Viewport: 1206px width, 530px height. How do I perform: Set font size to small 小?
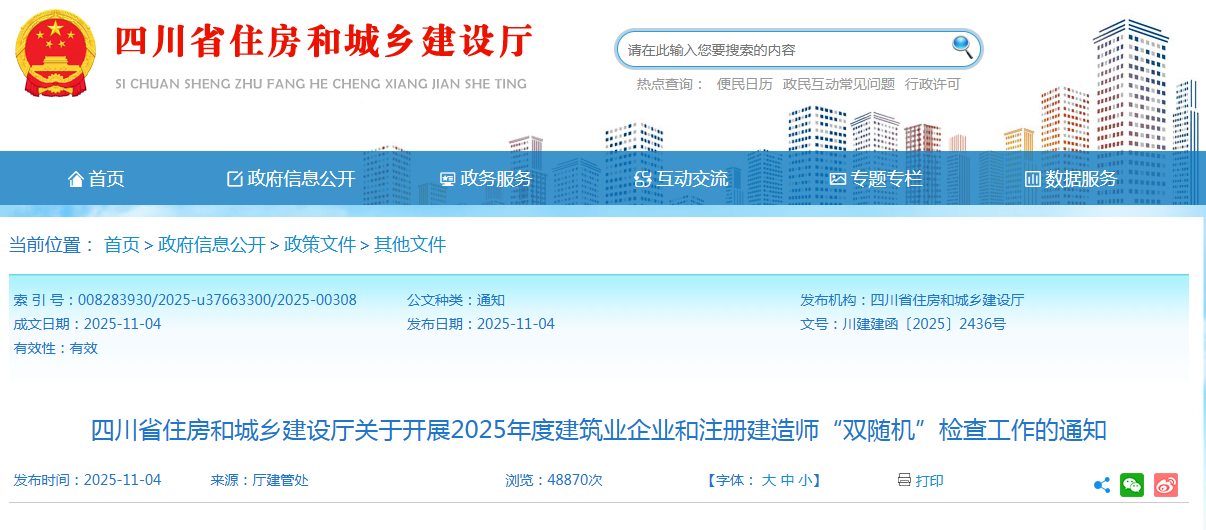coord(805,481)
